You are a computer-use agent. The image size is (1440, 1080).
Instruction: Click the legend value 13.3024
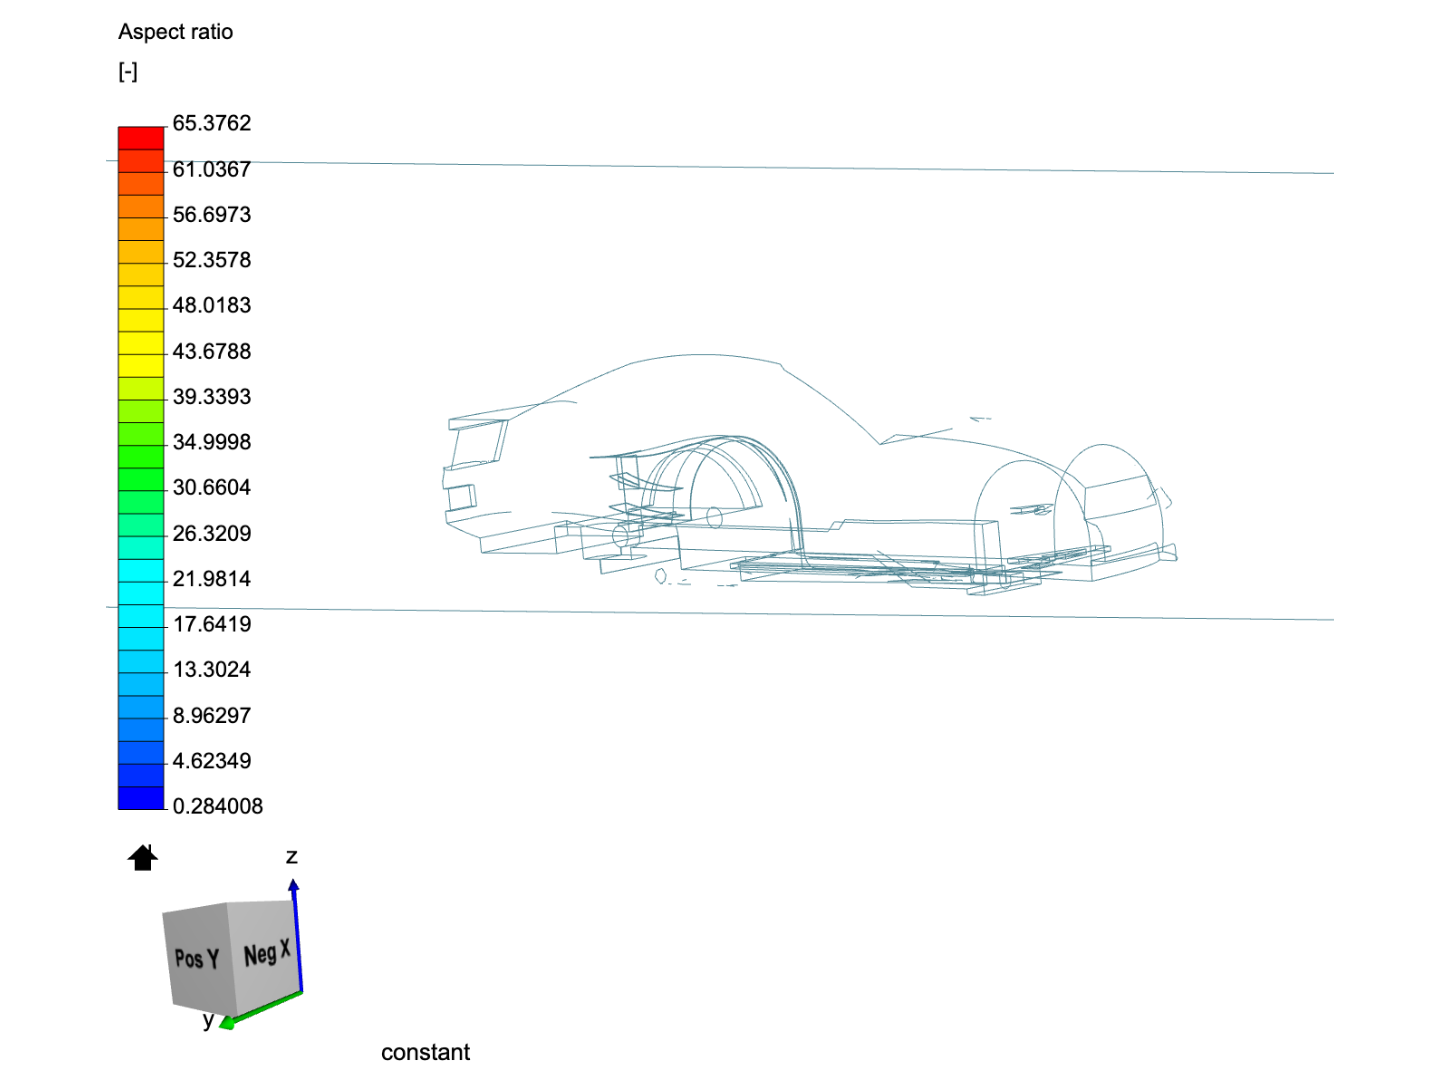click(212, 669)
